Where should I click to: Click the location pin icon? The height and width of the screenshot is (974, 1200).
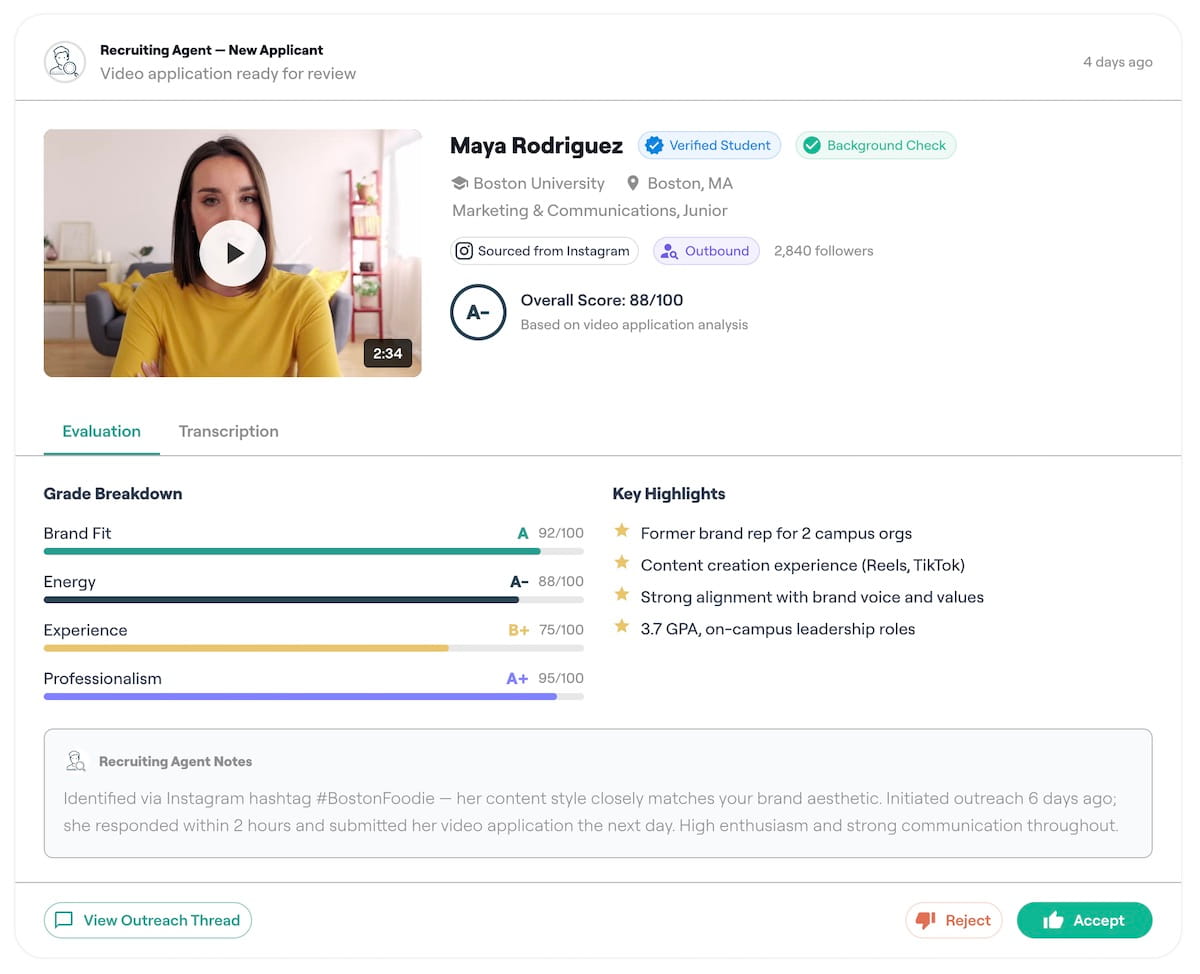pos(633,184)
